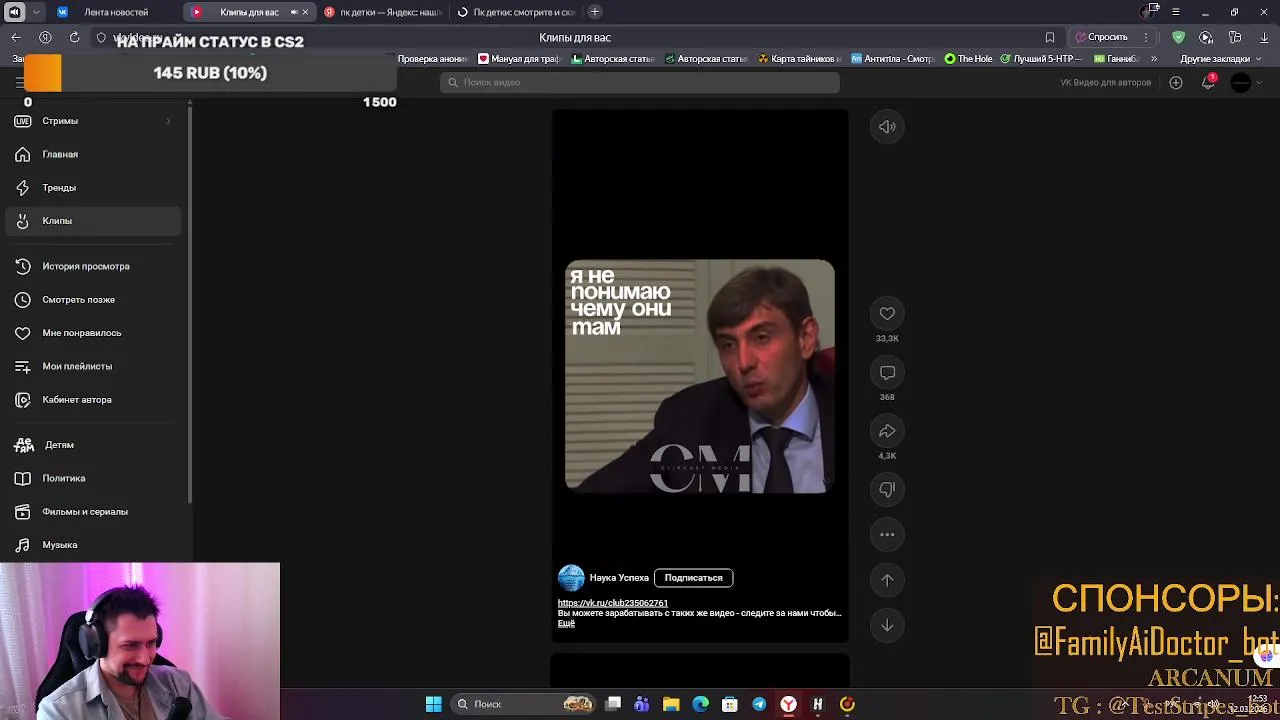Select Клипы in the sidebar
1280x720 pixels.
[x=93, y=221]
